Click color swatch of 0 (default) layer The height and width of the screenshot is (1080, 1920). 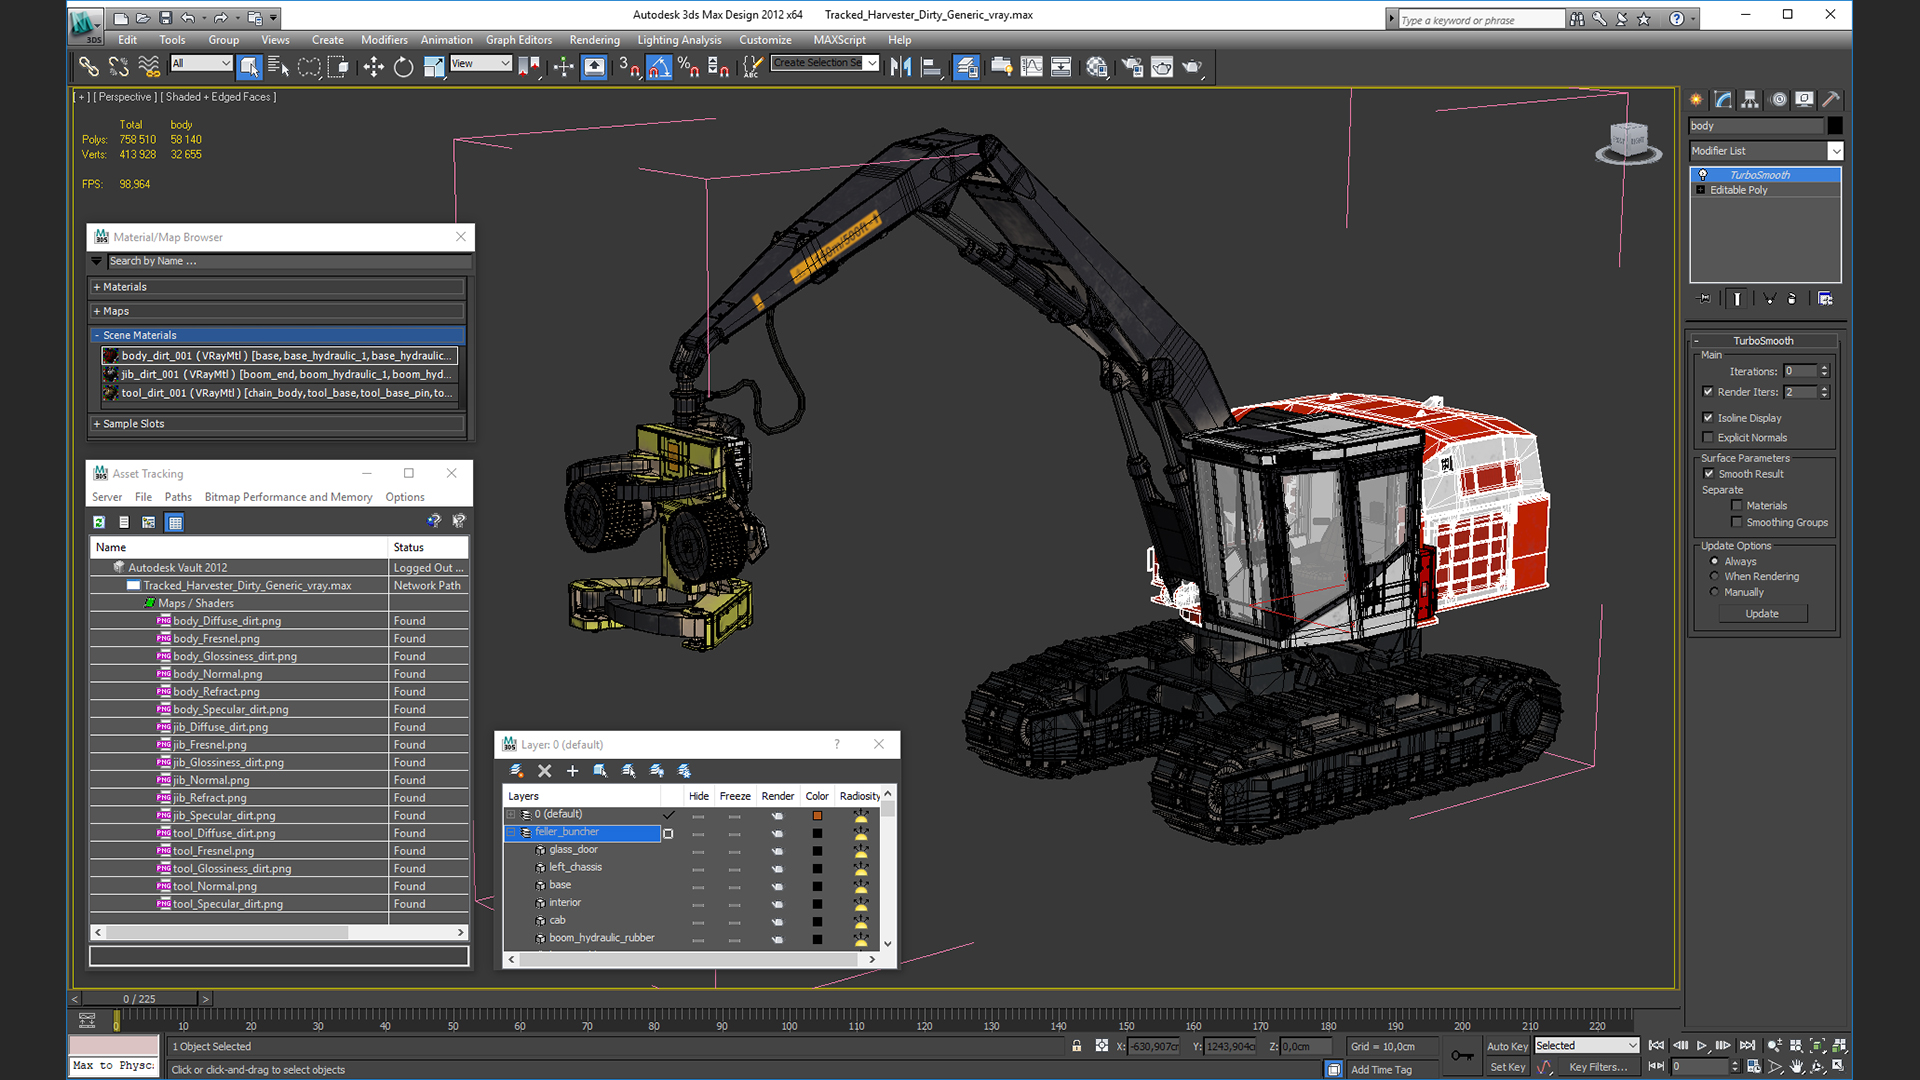(x=817, y=815)
